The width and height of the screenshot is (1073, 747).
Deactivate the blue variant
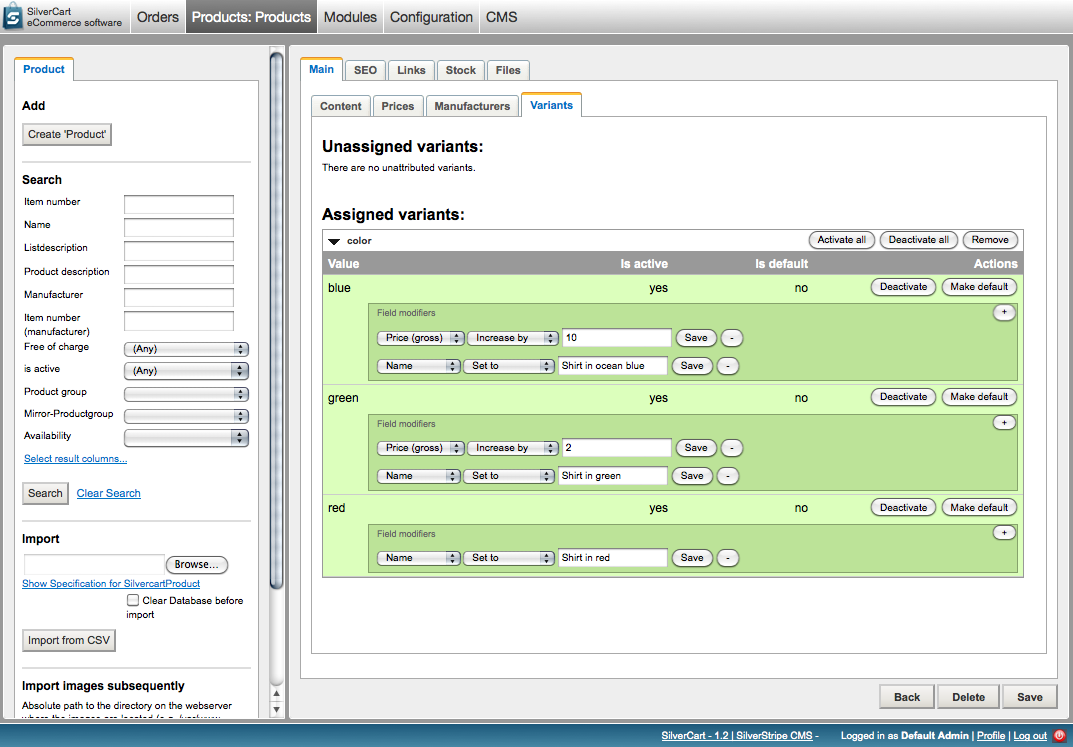click(903, 287)
